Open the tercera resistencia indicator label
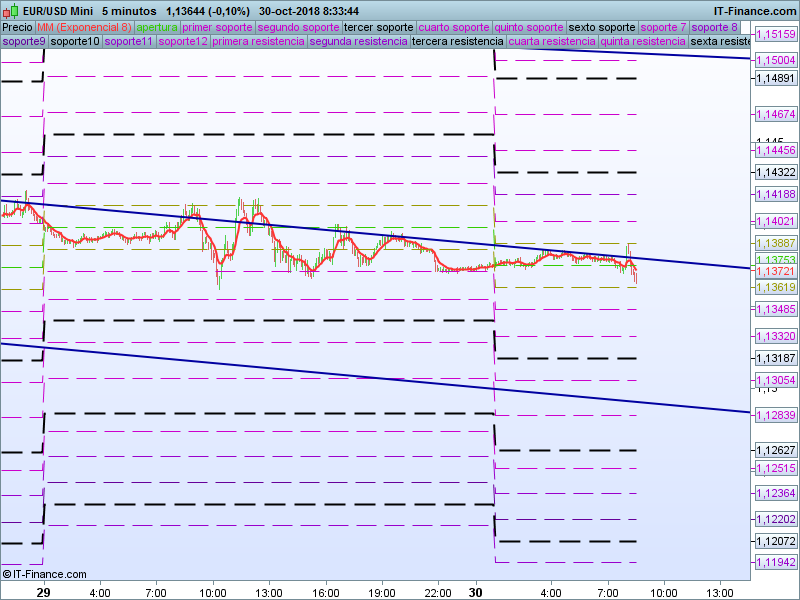Viewport: 800px width, 600px height. pos(457,42)
